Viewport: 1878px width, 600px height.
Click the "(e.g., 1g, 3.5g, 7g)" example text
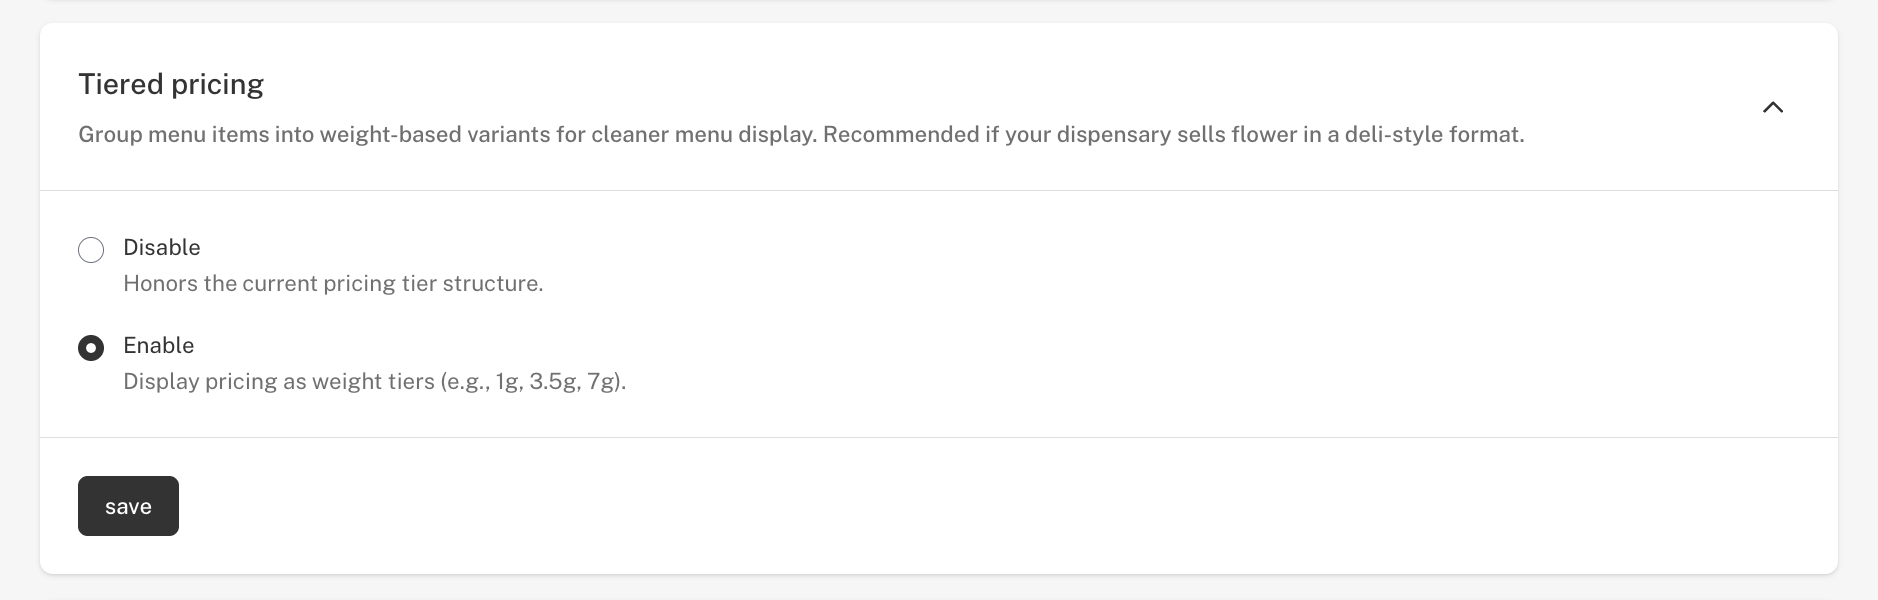(x=532, y=381)
